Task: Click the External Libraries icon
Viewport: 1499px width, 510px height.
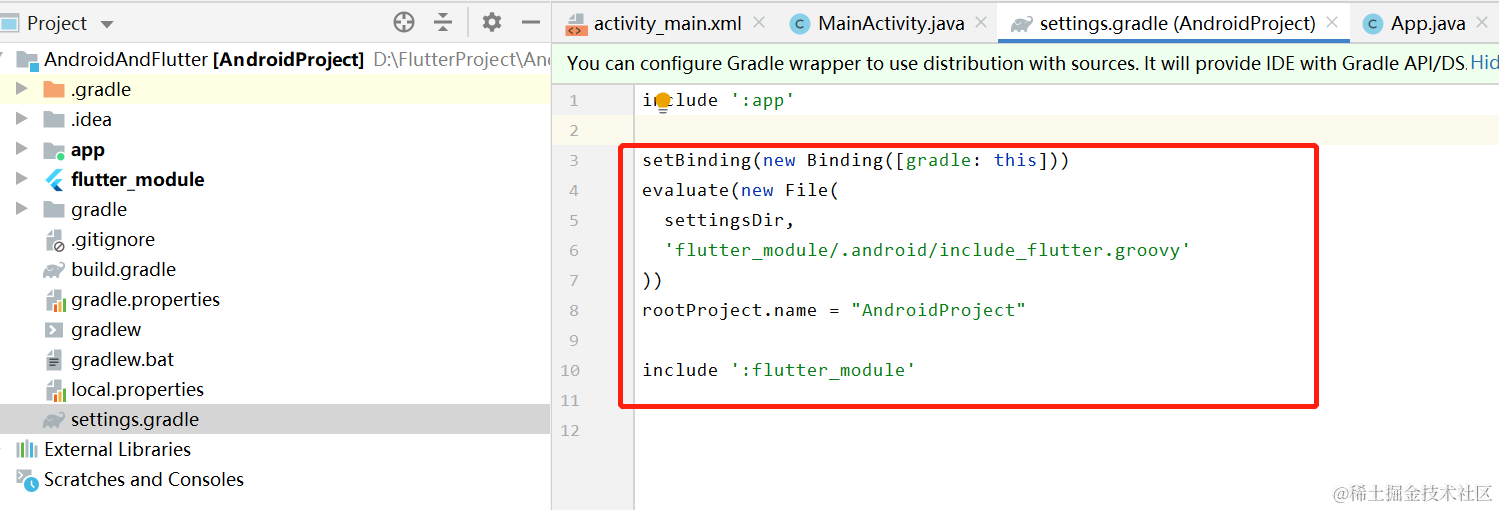Action: click(x=27, y=450)
